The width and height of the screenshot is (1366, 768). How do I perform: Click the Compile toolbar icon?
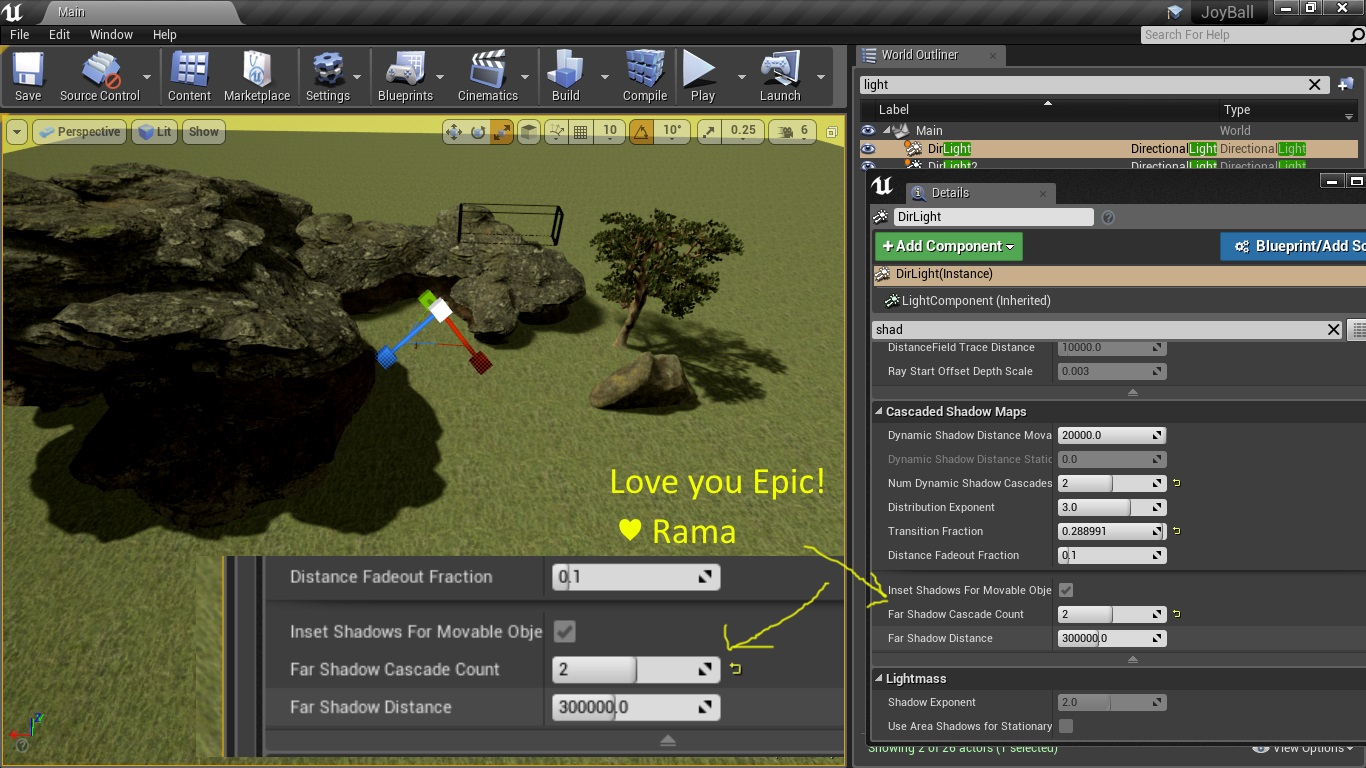click(645, 77)
